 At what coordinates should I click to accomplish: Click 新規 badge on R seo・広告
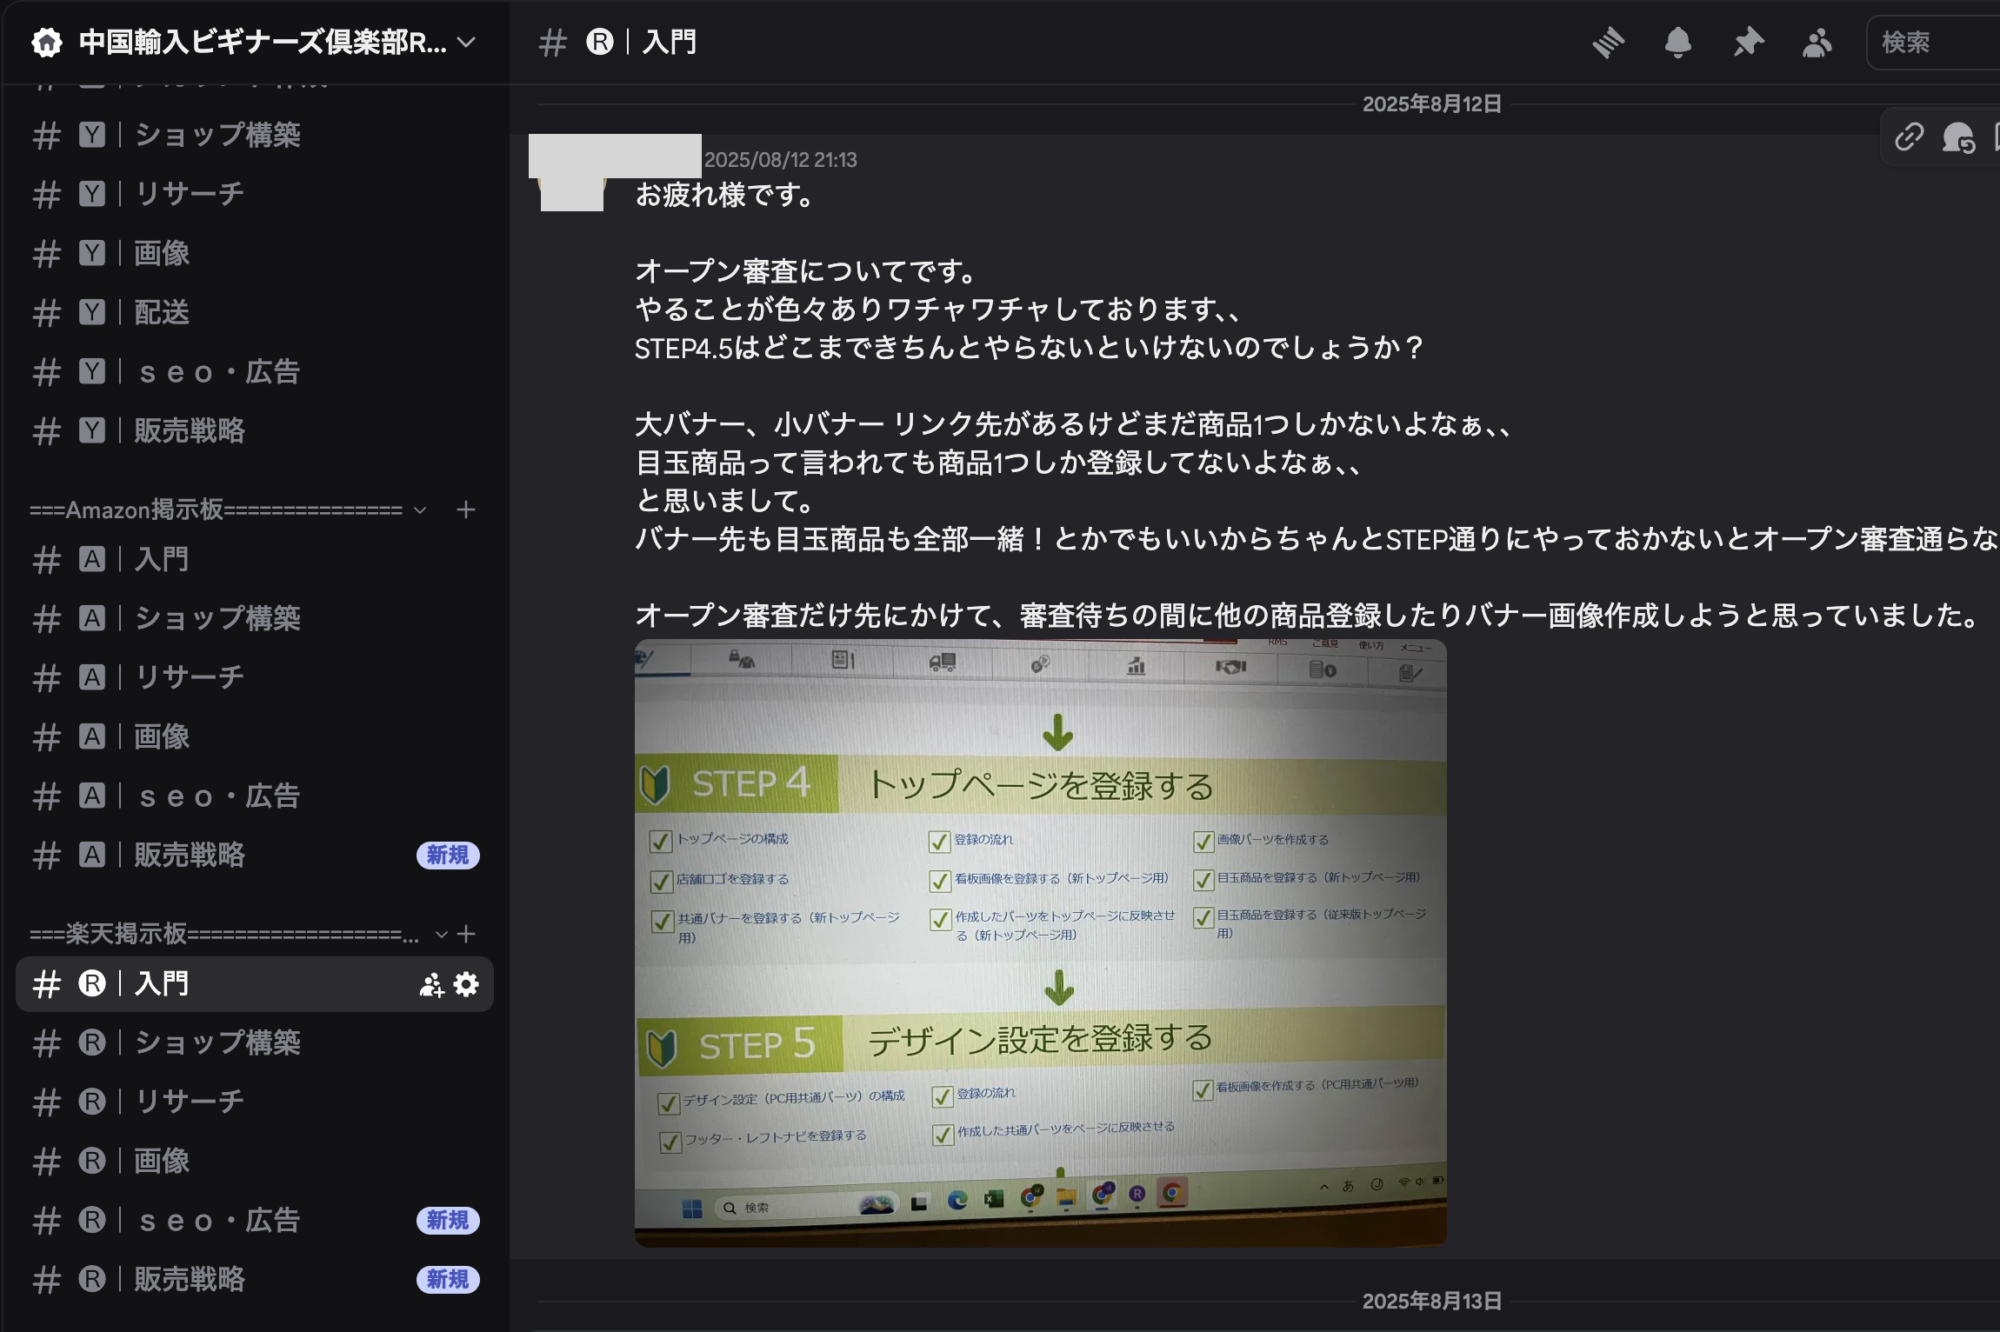(x=448, y=1221)
